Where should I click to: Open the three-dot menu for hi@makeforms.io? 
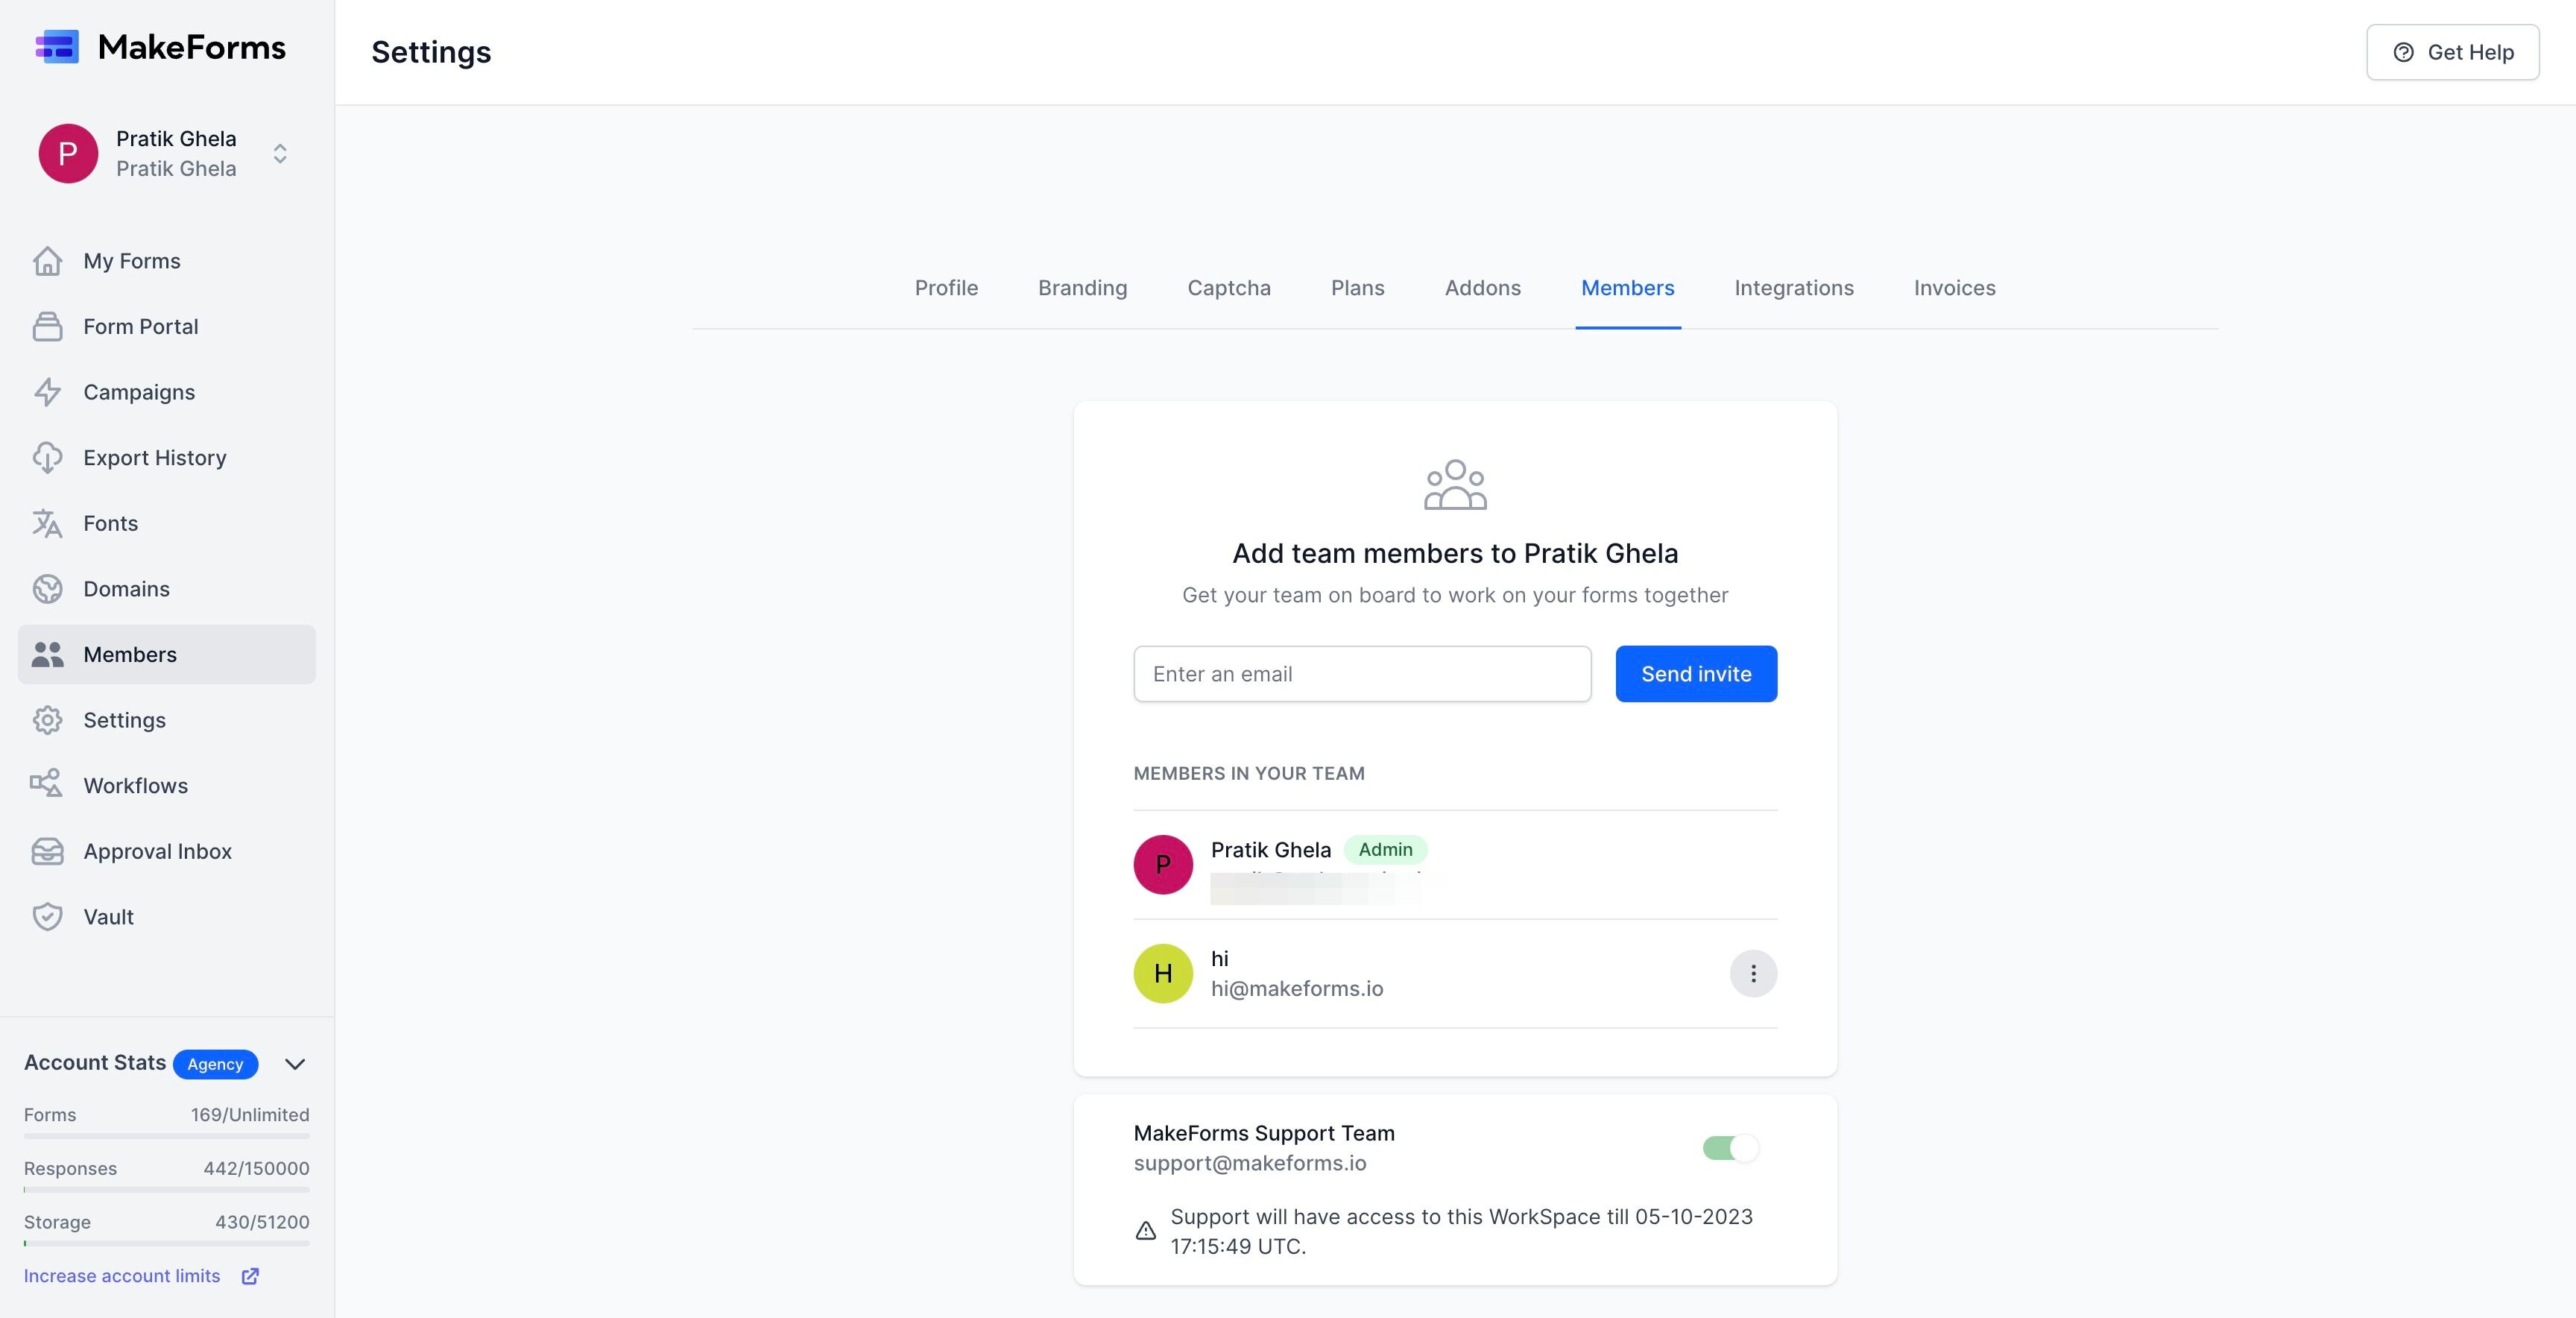(x=1753, y=974)
